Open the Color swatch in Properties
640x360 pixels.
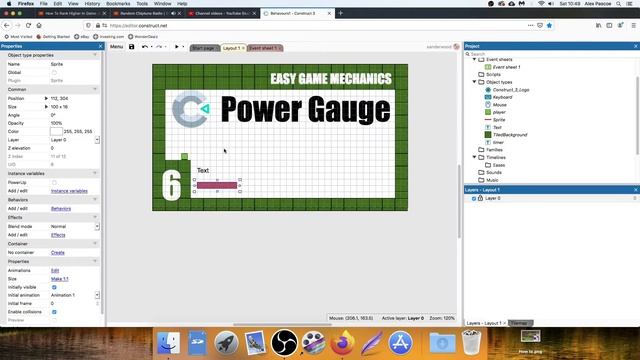pos(56,131)
